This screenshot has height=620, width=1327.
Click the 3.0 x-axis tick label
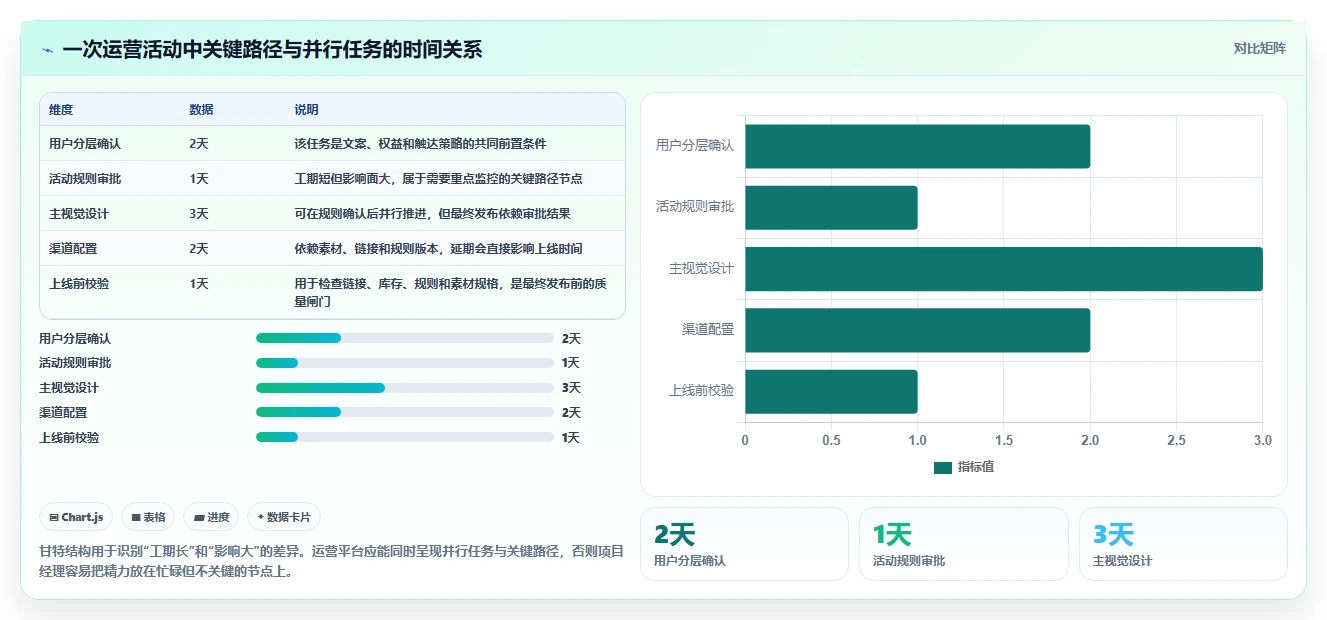1263,441
